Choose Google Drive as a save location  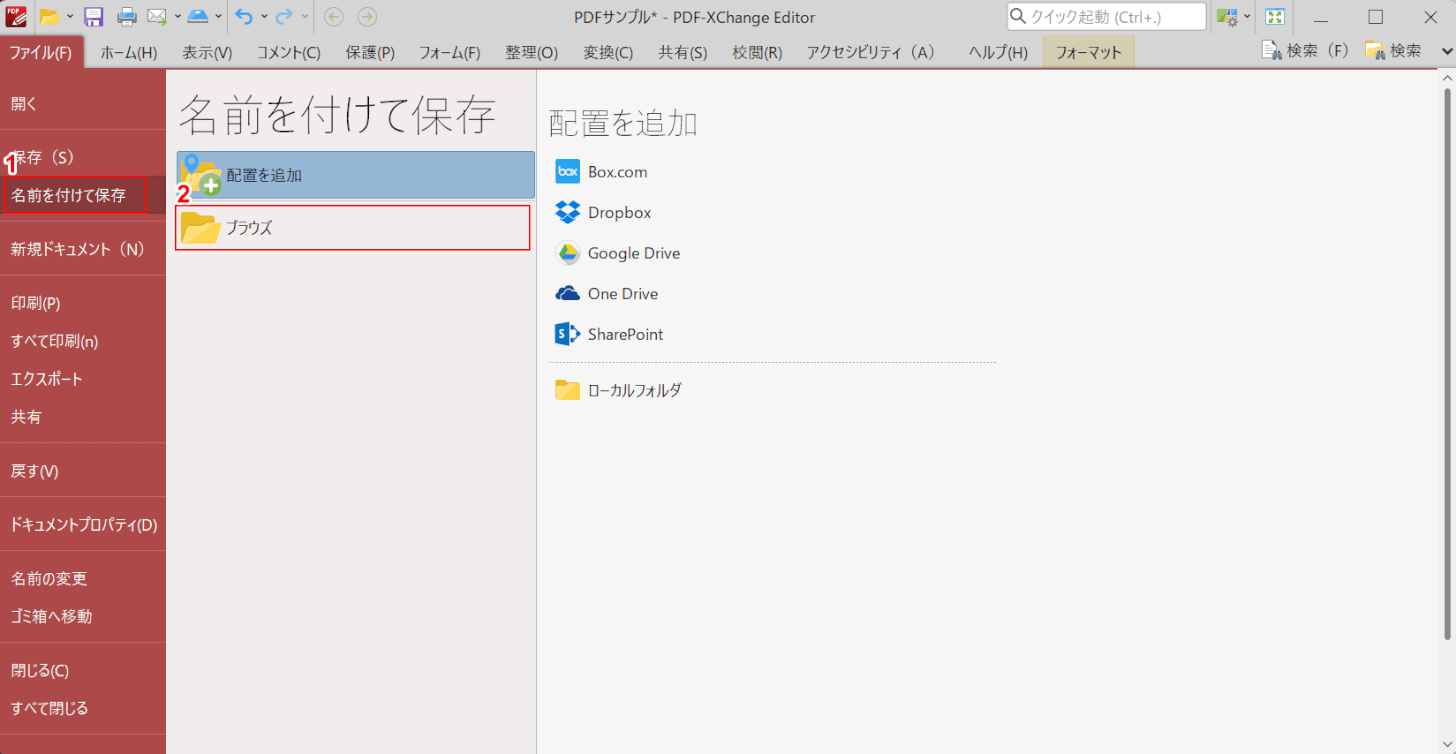[618, 253]
